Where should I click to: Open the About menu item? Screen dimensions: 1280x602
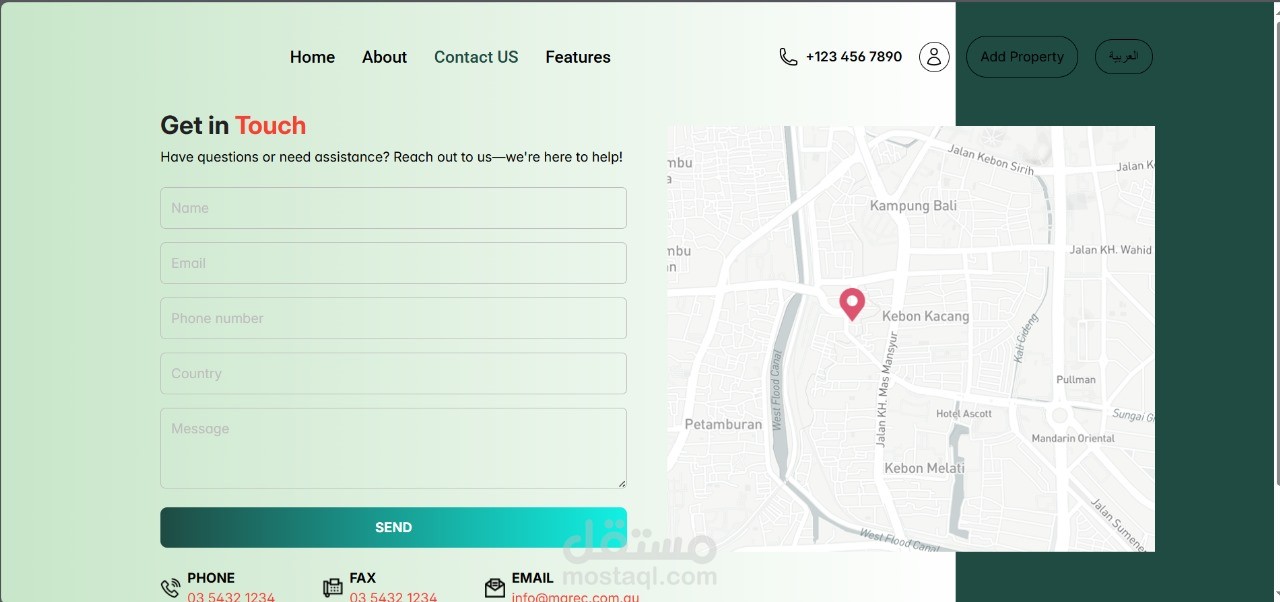(384, 57)
